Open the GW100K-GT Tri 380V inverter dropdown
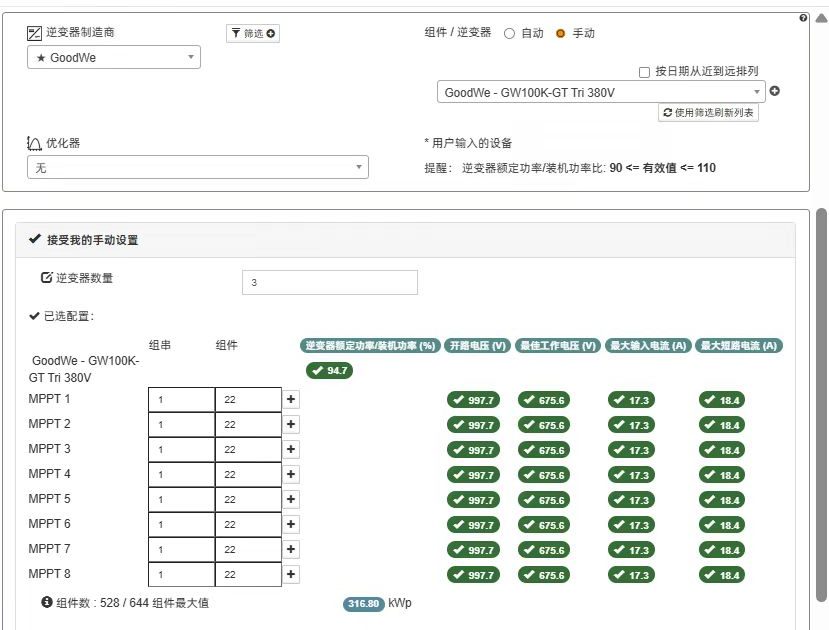The width and height of the screenshot is (829, 630). click(x=601, y=92)
